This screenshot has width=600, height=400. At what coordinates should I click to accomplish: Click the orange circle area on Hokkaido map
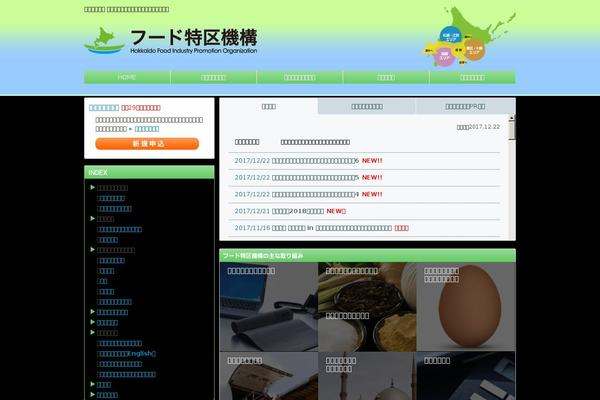point(474,50)
